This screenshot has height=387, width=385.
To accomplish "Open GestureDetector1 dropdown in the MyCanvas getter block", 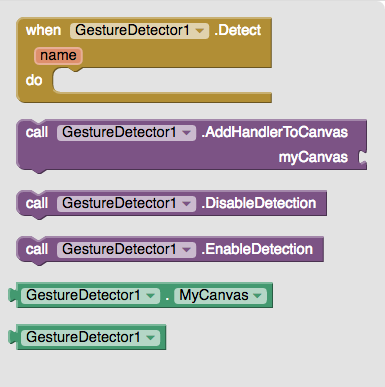I will click(90, 296).
